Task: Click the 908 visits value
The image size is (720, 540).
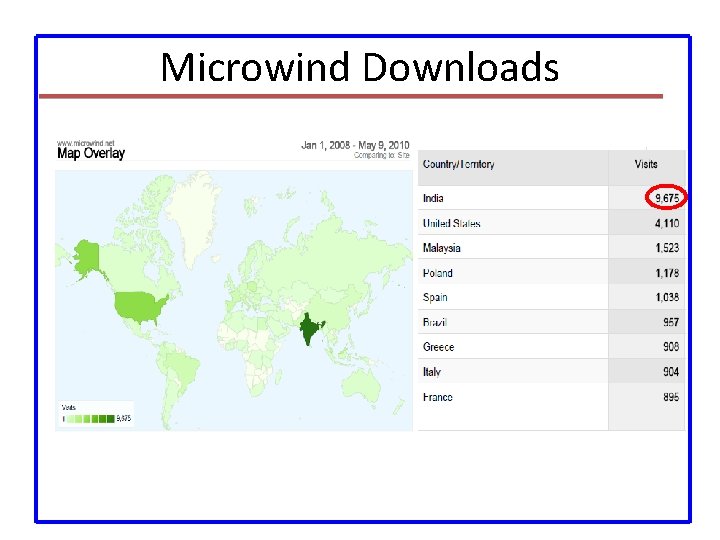Action: pos(671,347)
